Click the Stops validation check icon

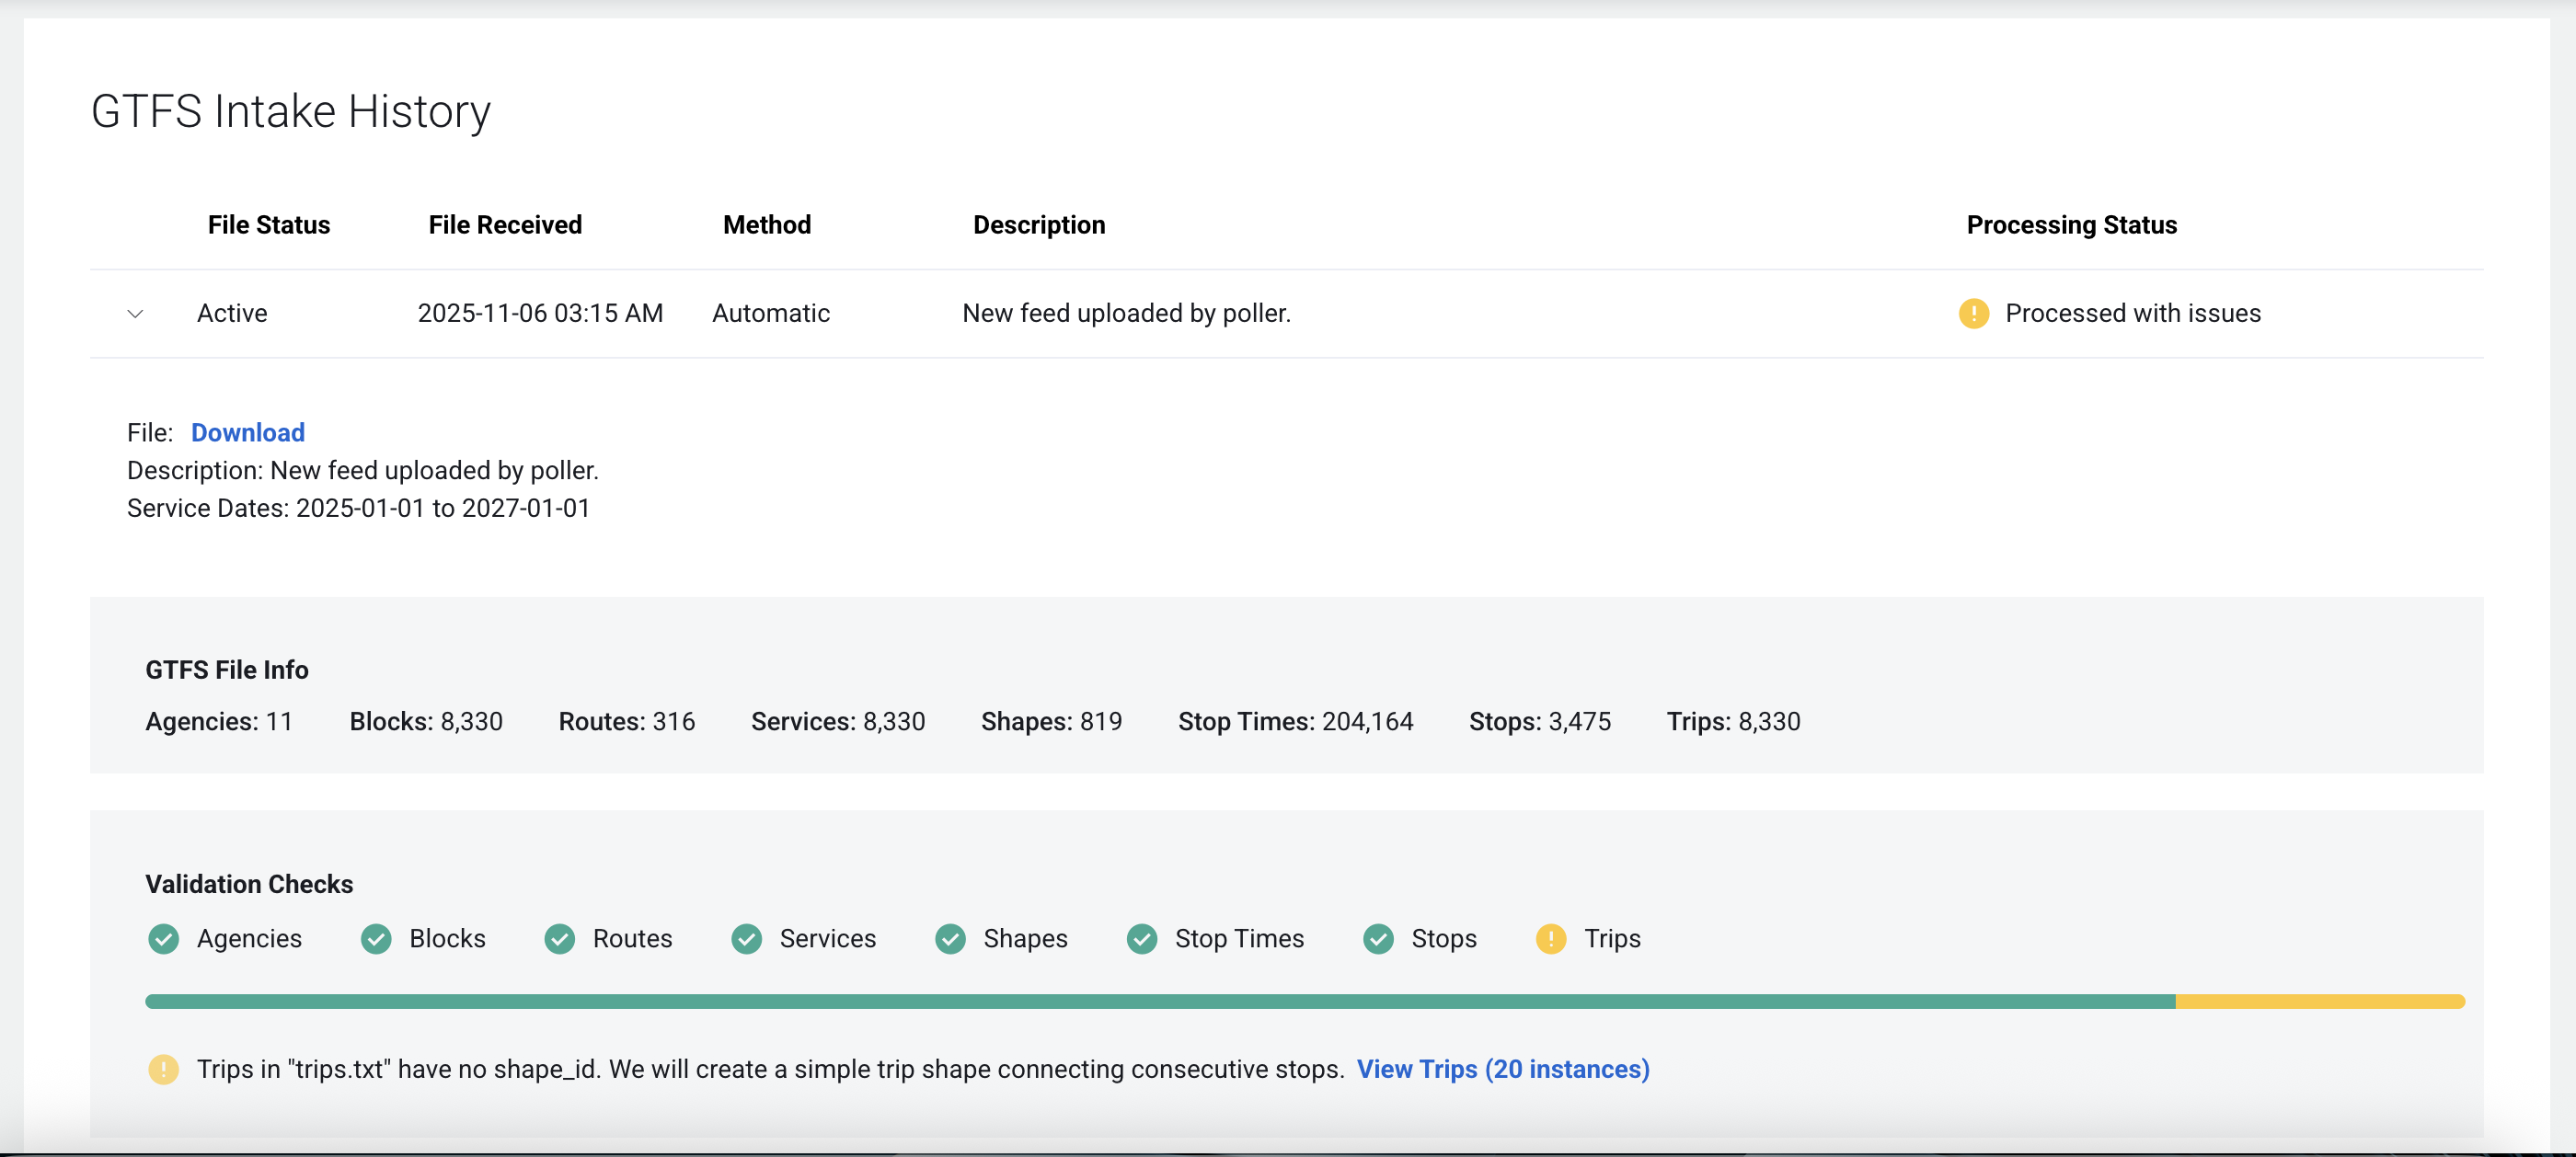coord(1378,939)
